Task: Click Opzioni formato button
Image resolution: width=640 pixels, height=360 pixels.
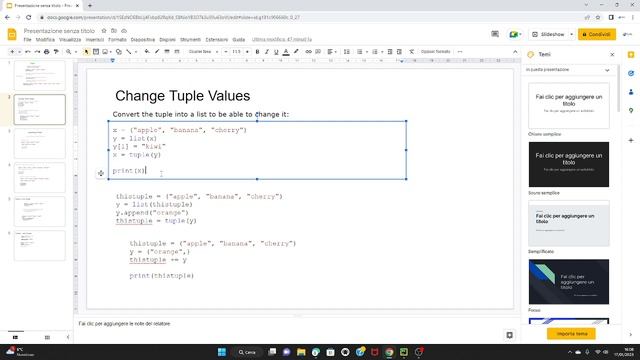Action: 436,52
